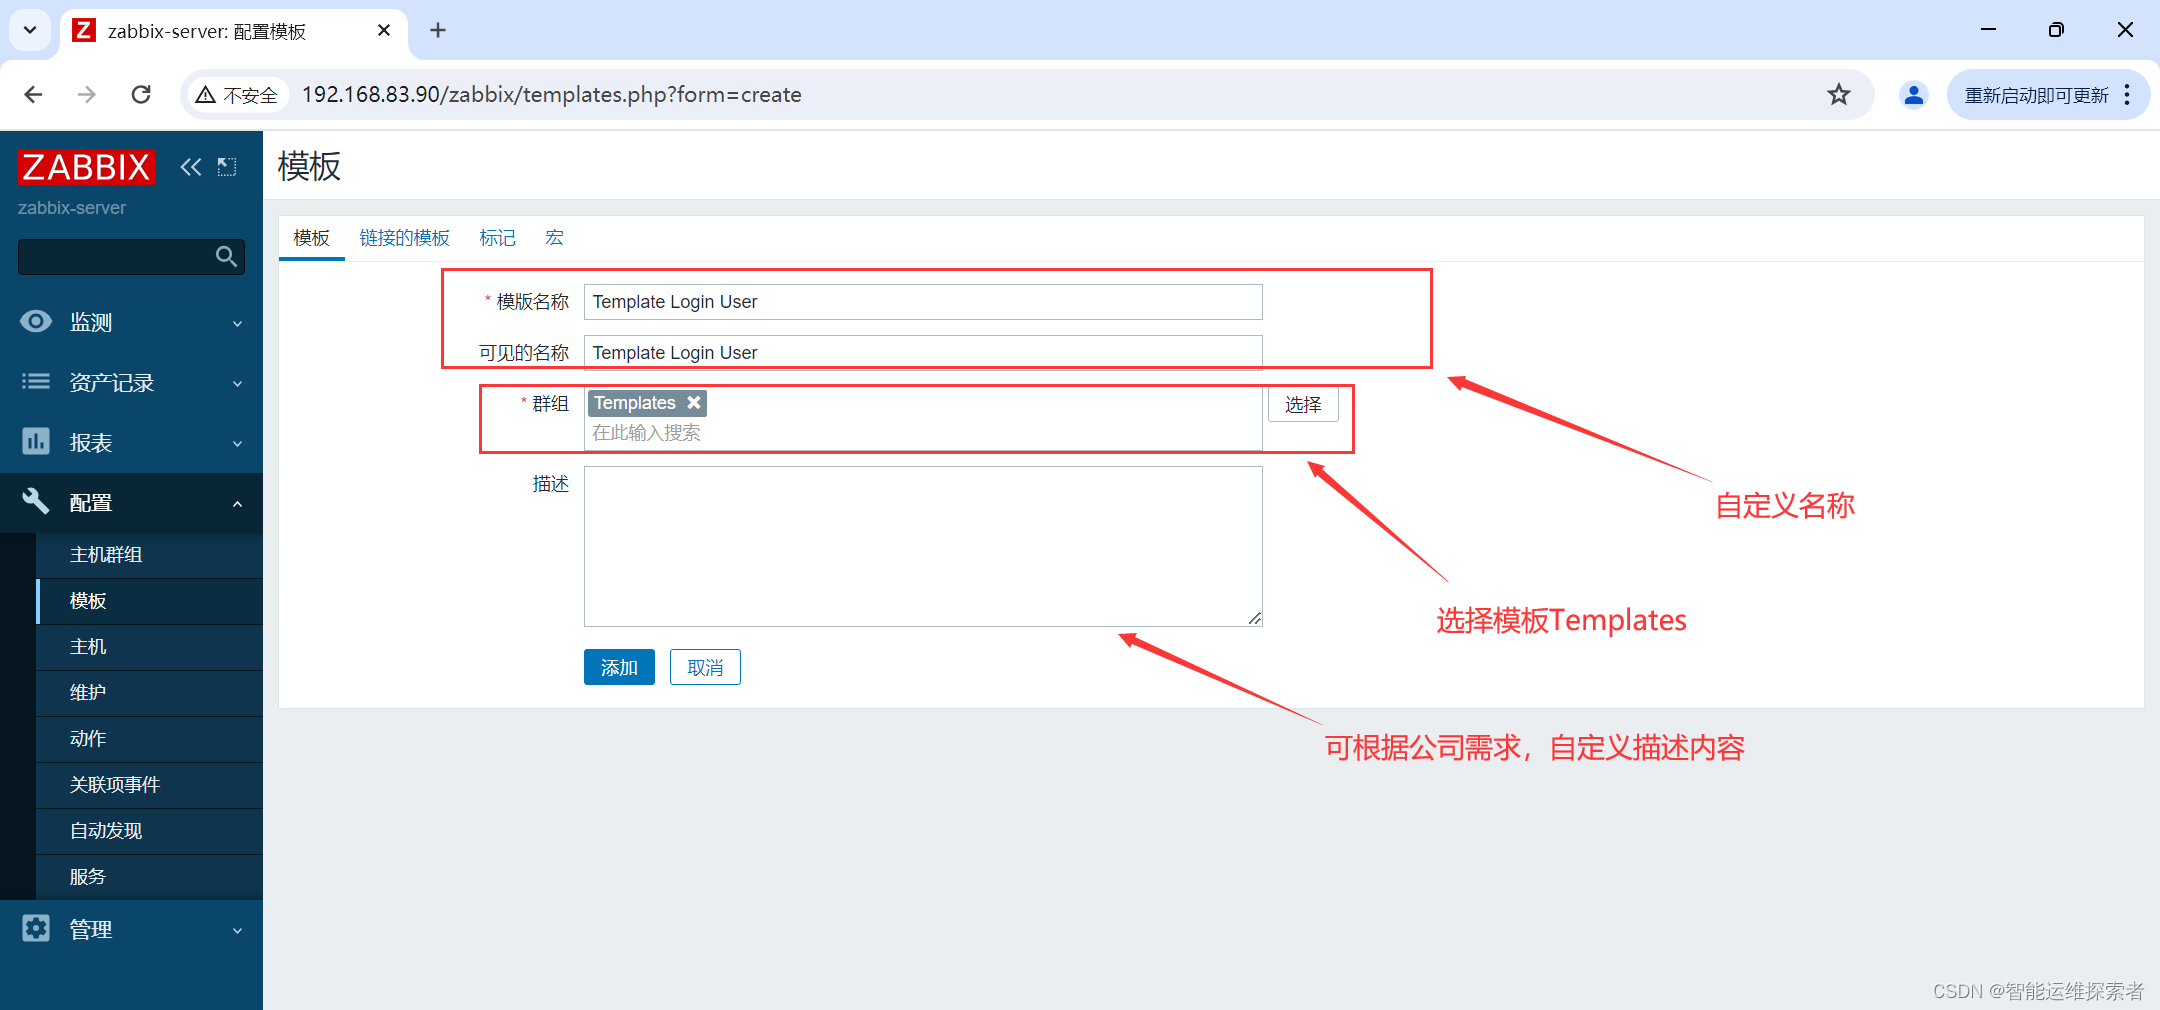
Task: Switch to the 模板 form tab
Action: click(312, 238)
